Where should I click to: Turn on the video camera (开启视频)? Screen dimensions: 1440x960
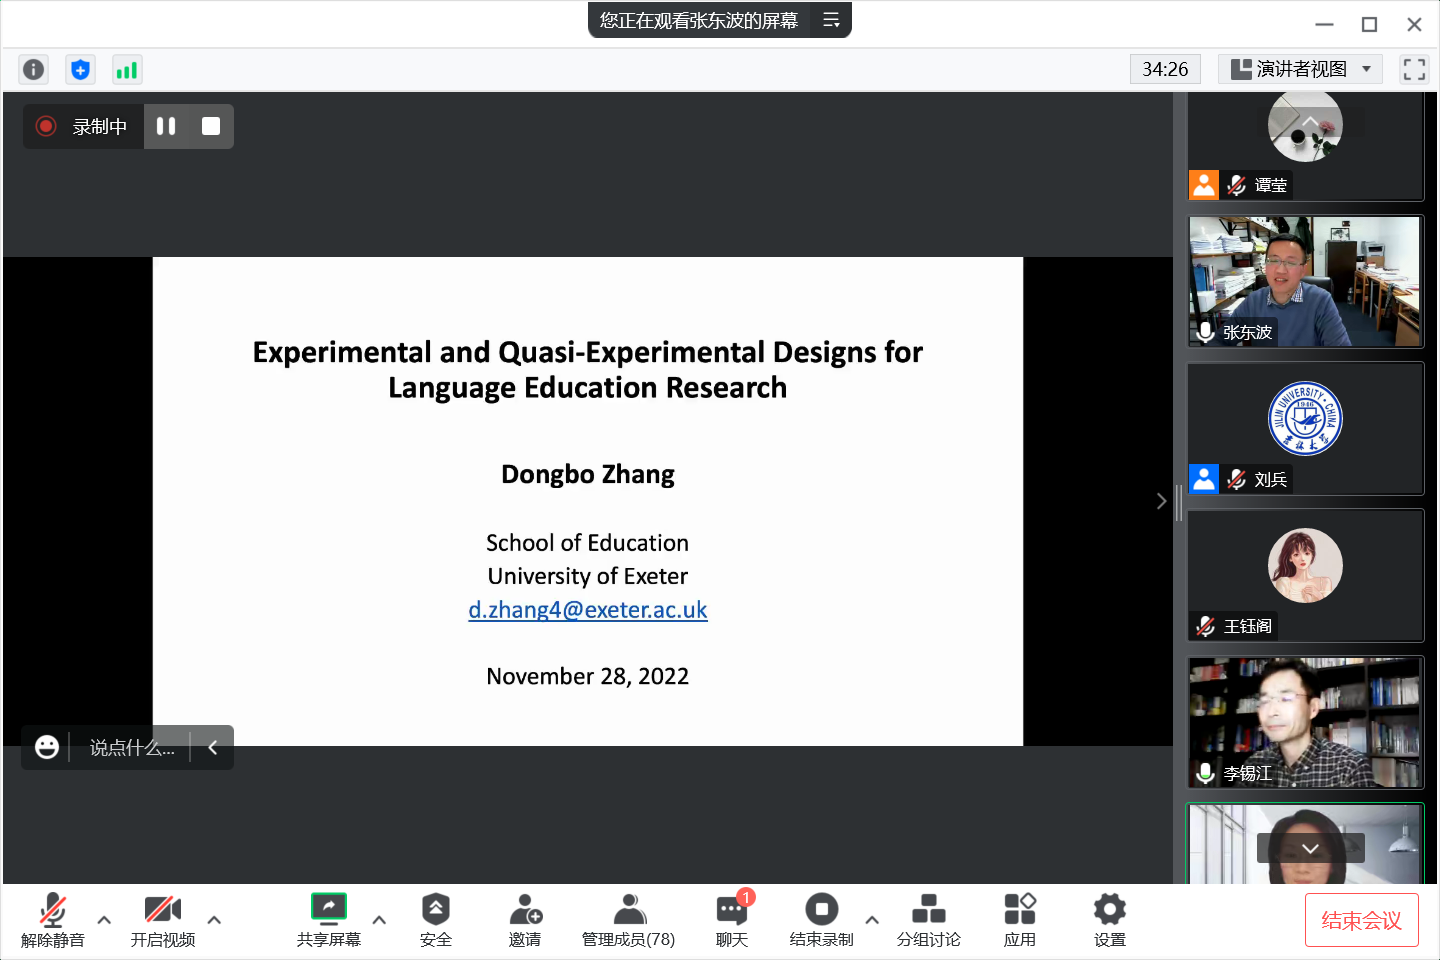(x=163, y=920)
